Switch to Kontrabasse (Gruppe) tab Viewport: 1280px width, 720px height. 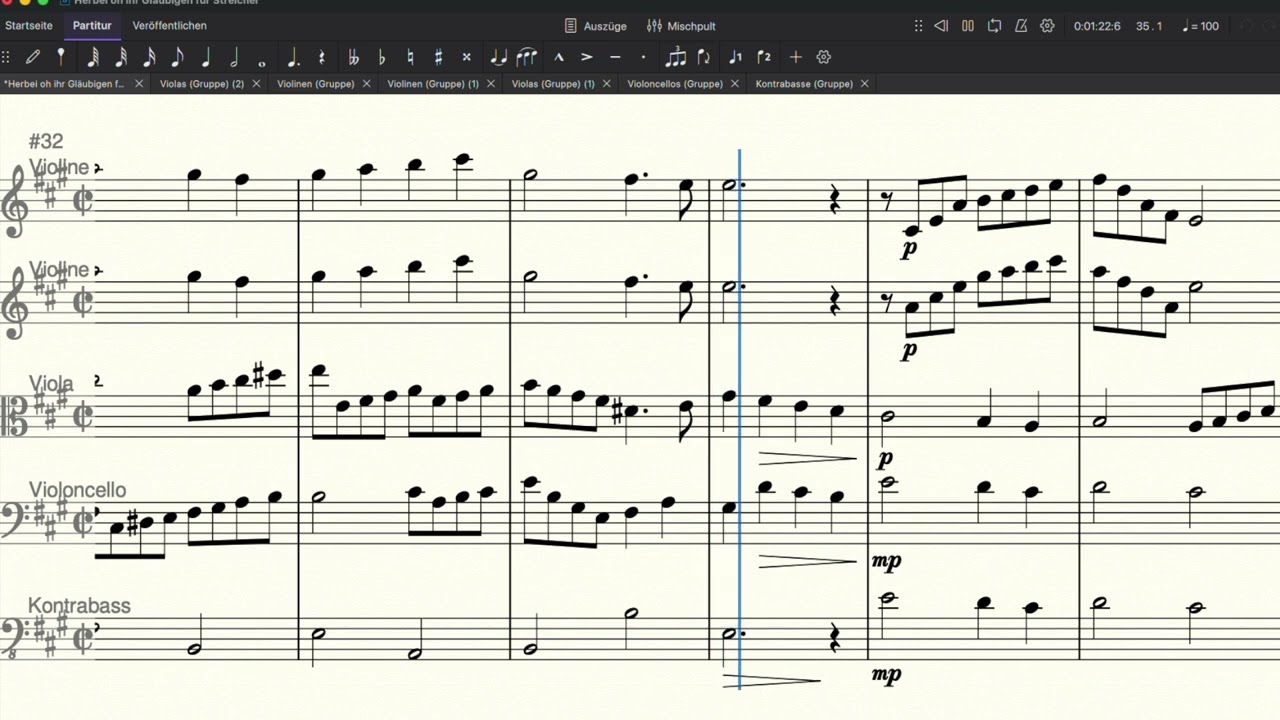point(804,84)
